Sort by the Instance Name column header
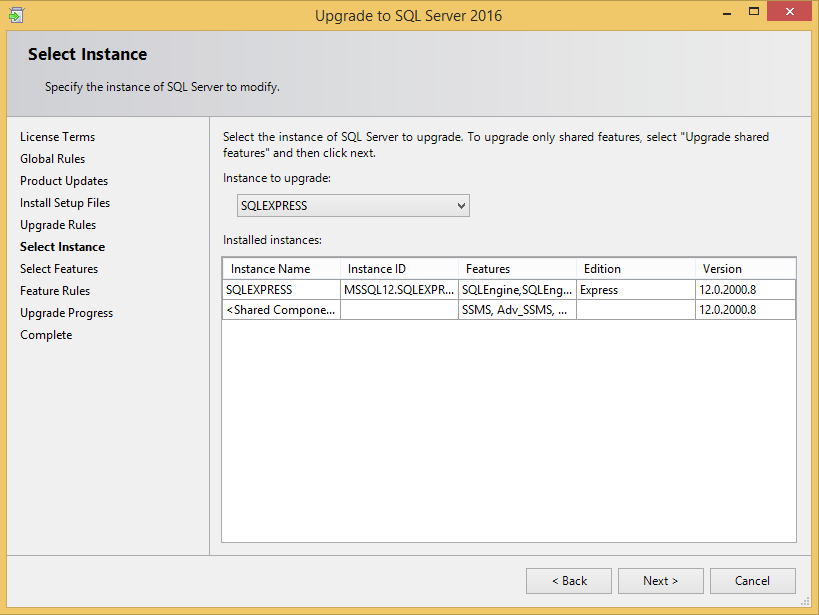The width and height of the screenshot is (819, 615). (282, 269)
